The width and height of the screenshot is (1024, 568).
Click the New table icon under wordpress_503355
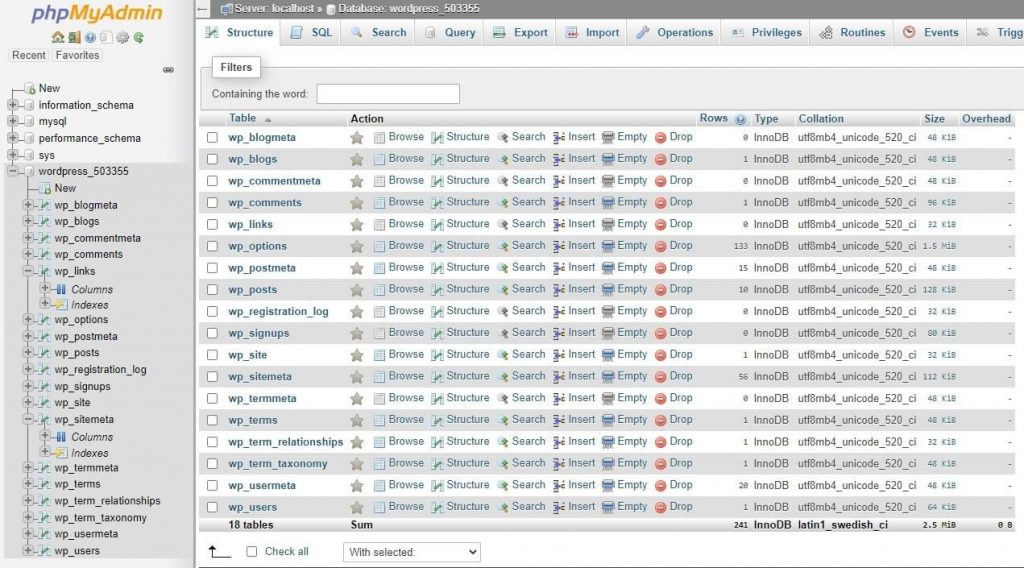tap(44, 188)
